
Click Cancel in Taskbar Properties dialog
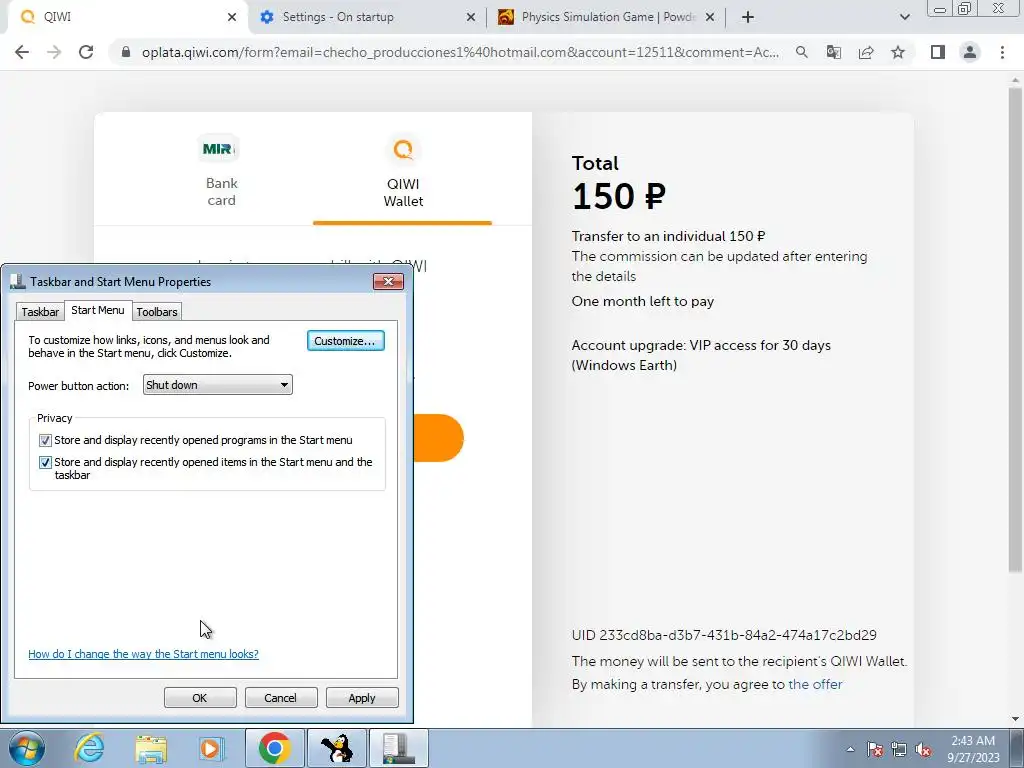[x=281, y=697]
